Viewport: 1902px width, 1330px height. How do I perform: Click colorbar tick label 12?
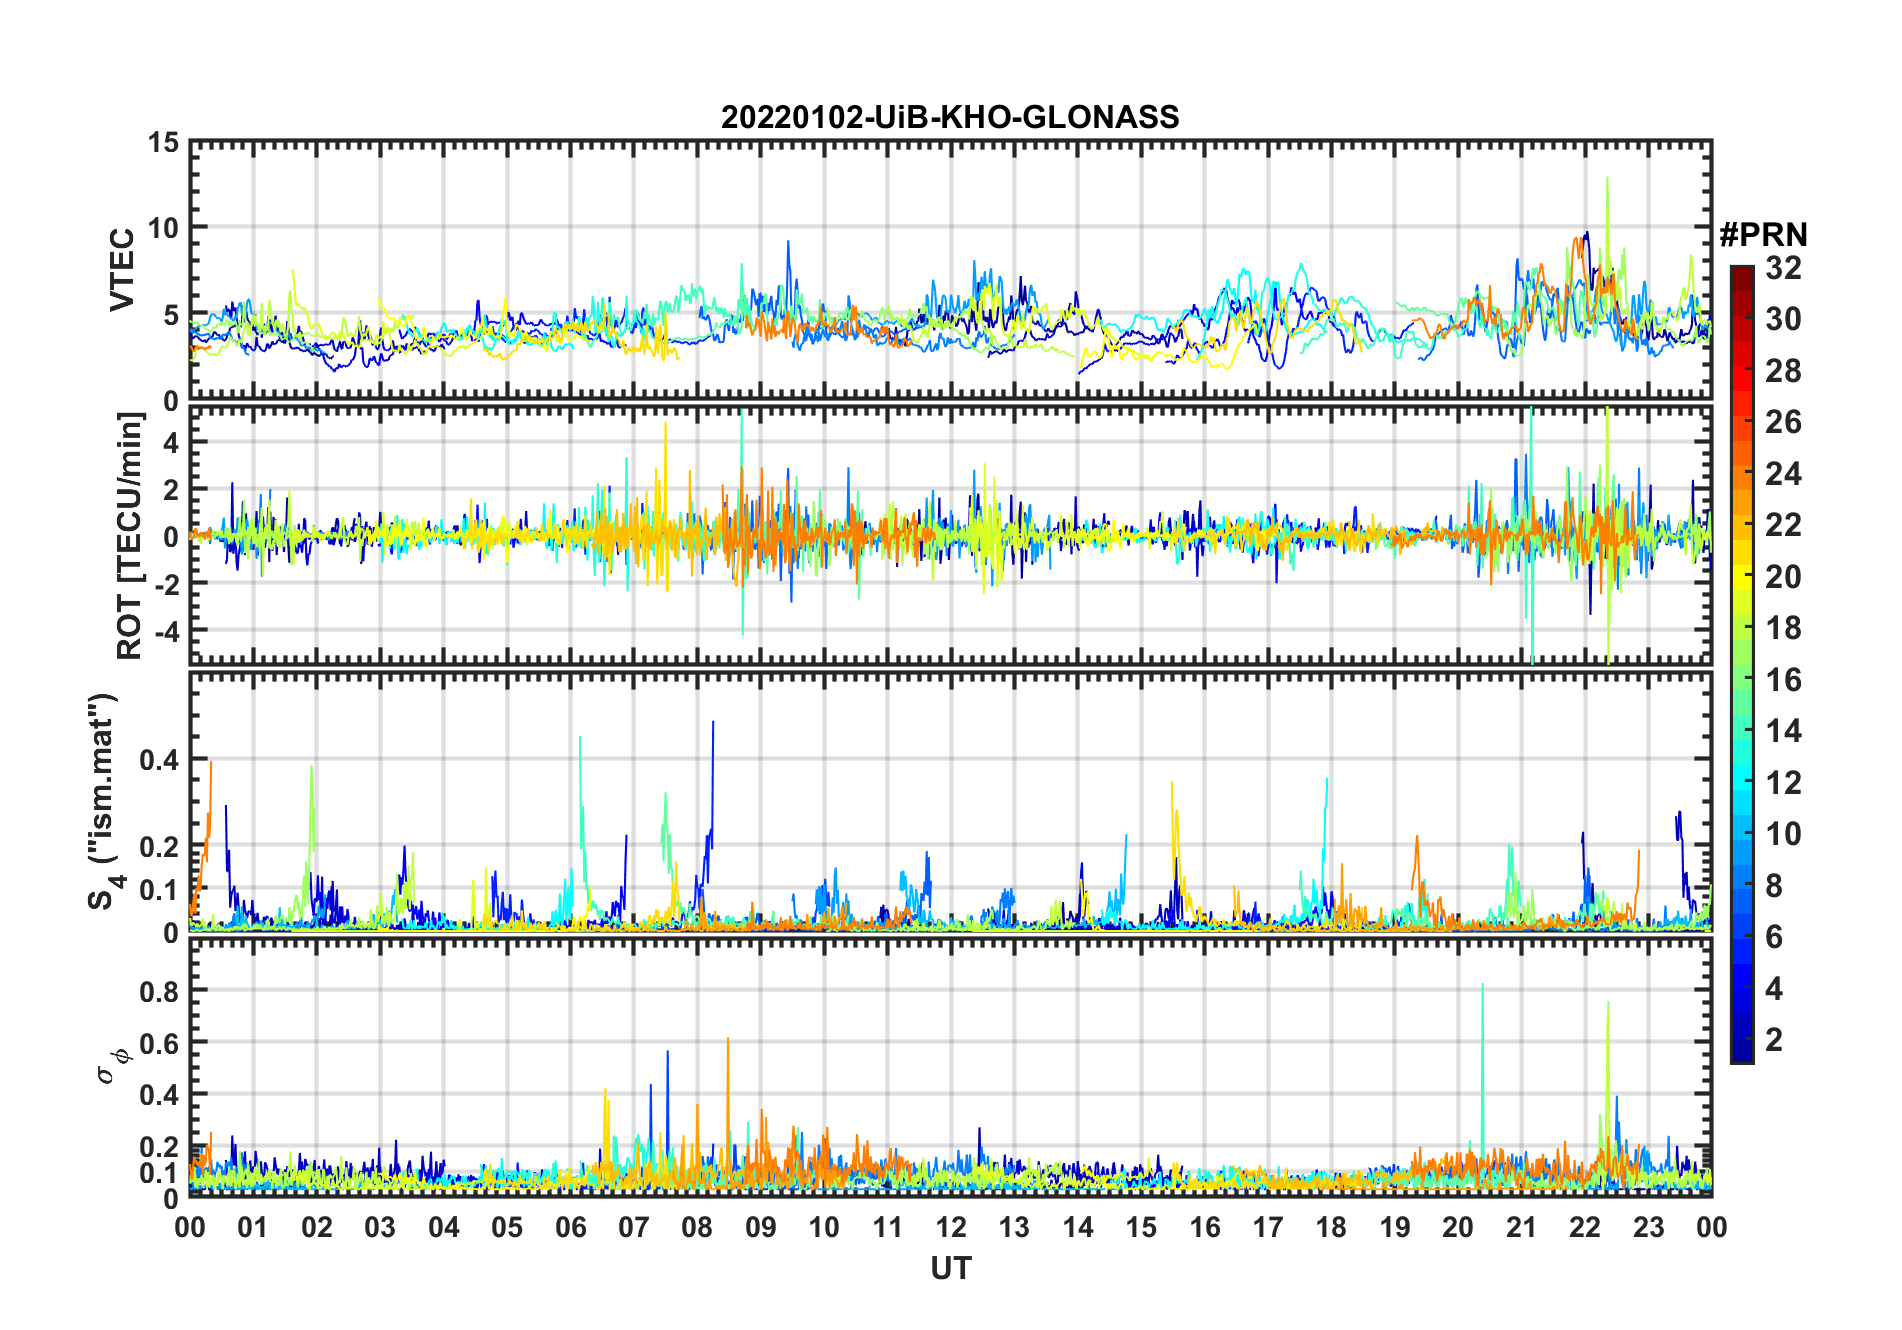(x=1783, y=783)
